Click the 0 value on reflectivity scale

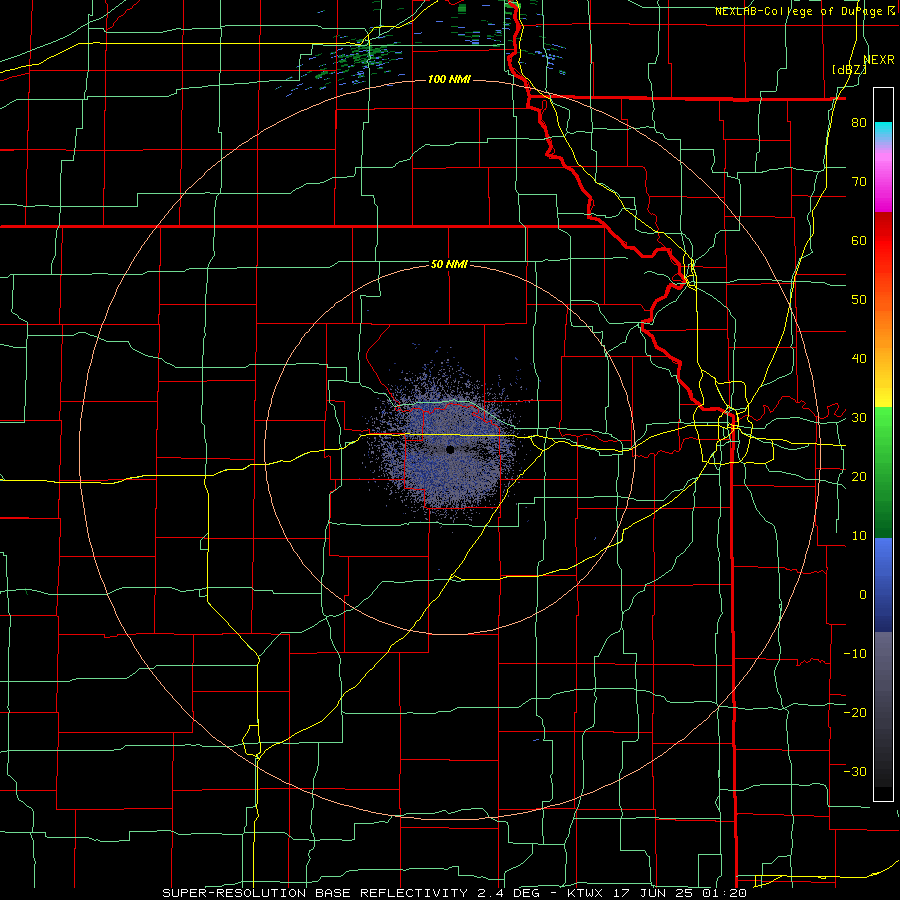(x=863, y=595)
